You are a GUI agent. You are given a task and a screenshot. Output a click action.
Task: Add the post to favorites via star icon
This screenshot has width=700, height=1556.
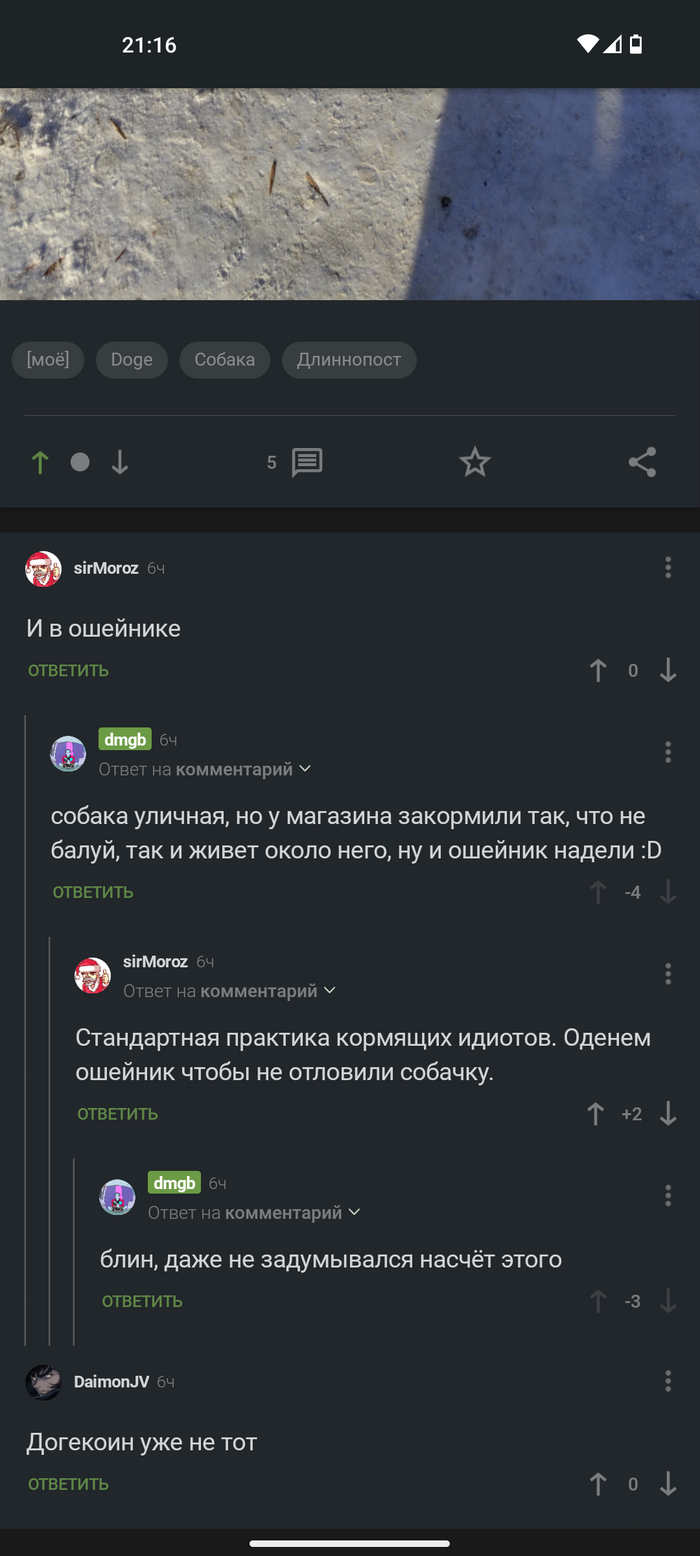(474, 462)
